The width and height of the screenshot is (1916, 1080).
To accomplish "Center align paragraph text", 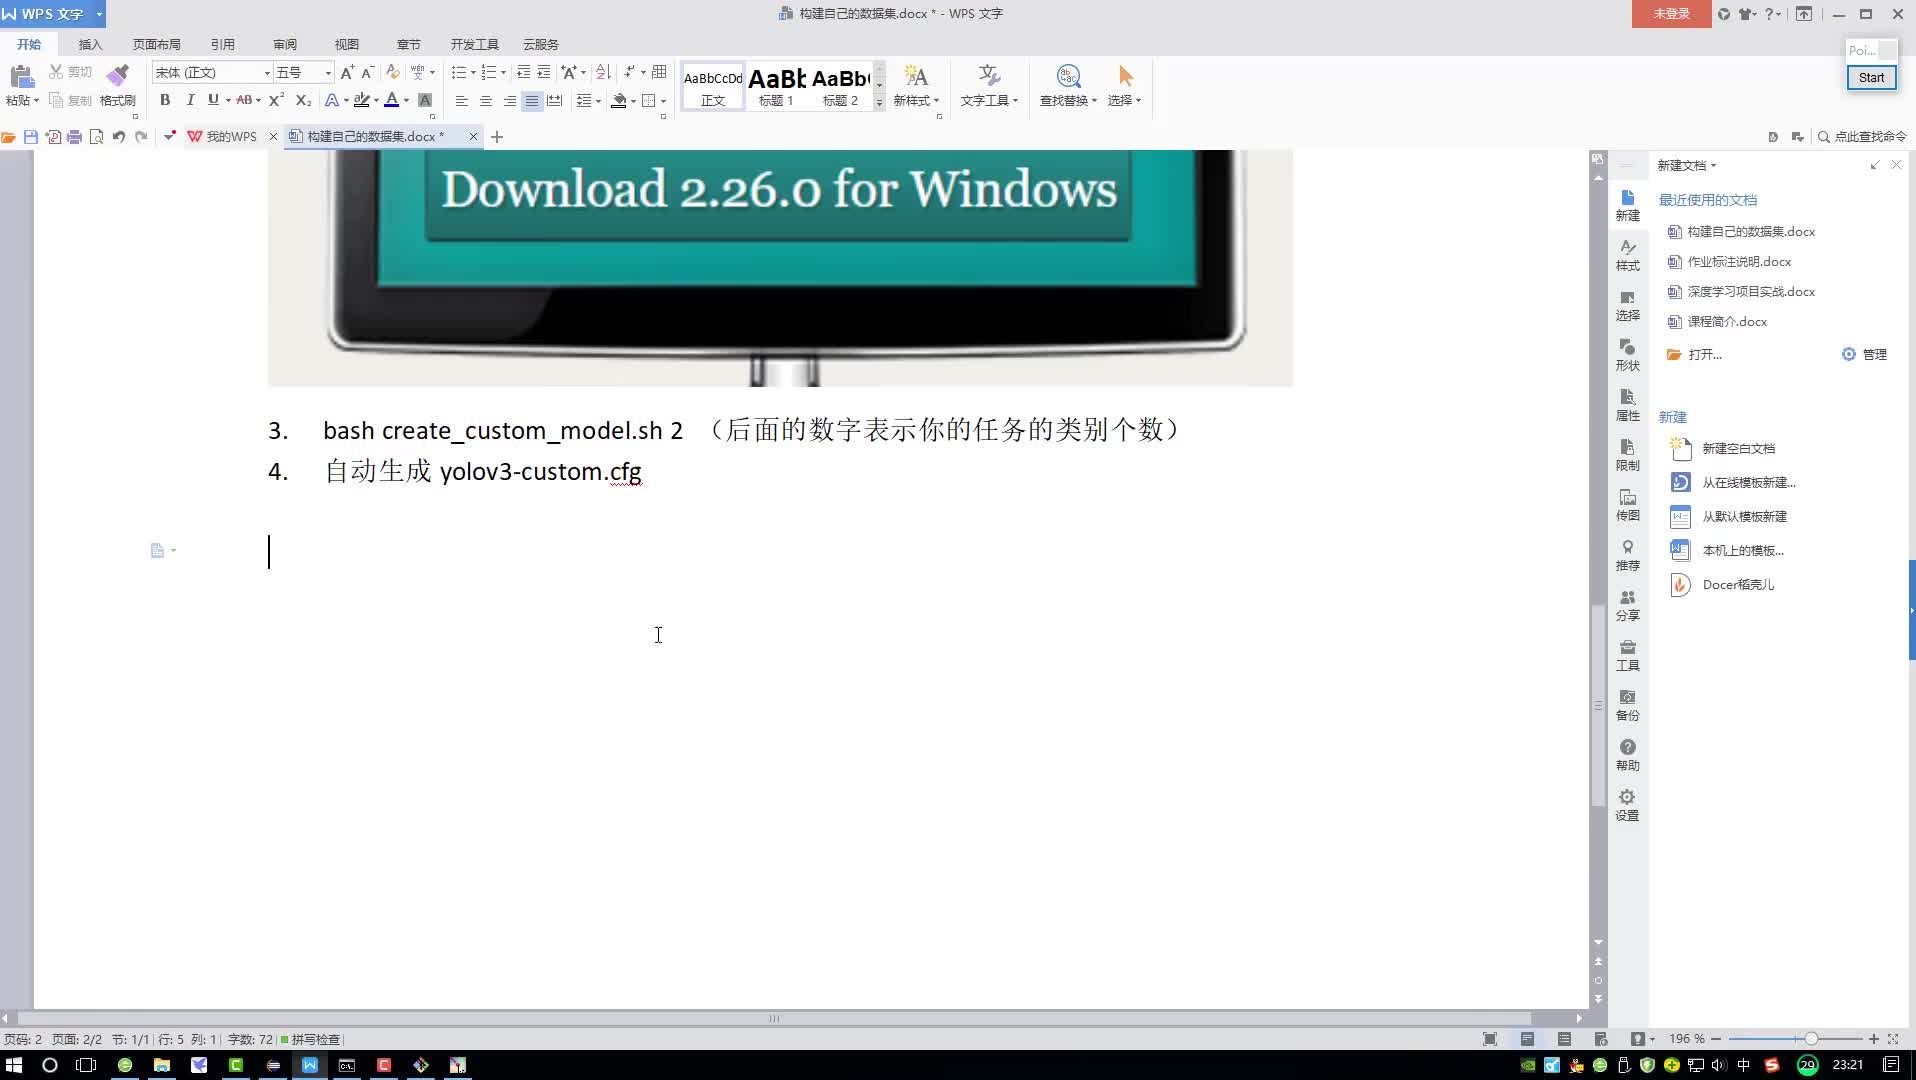I will 485,101.
